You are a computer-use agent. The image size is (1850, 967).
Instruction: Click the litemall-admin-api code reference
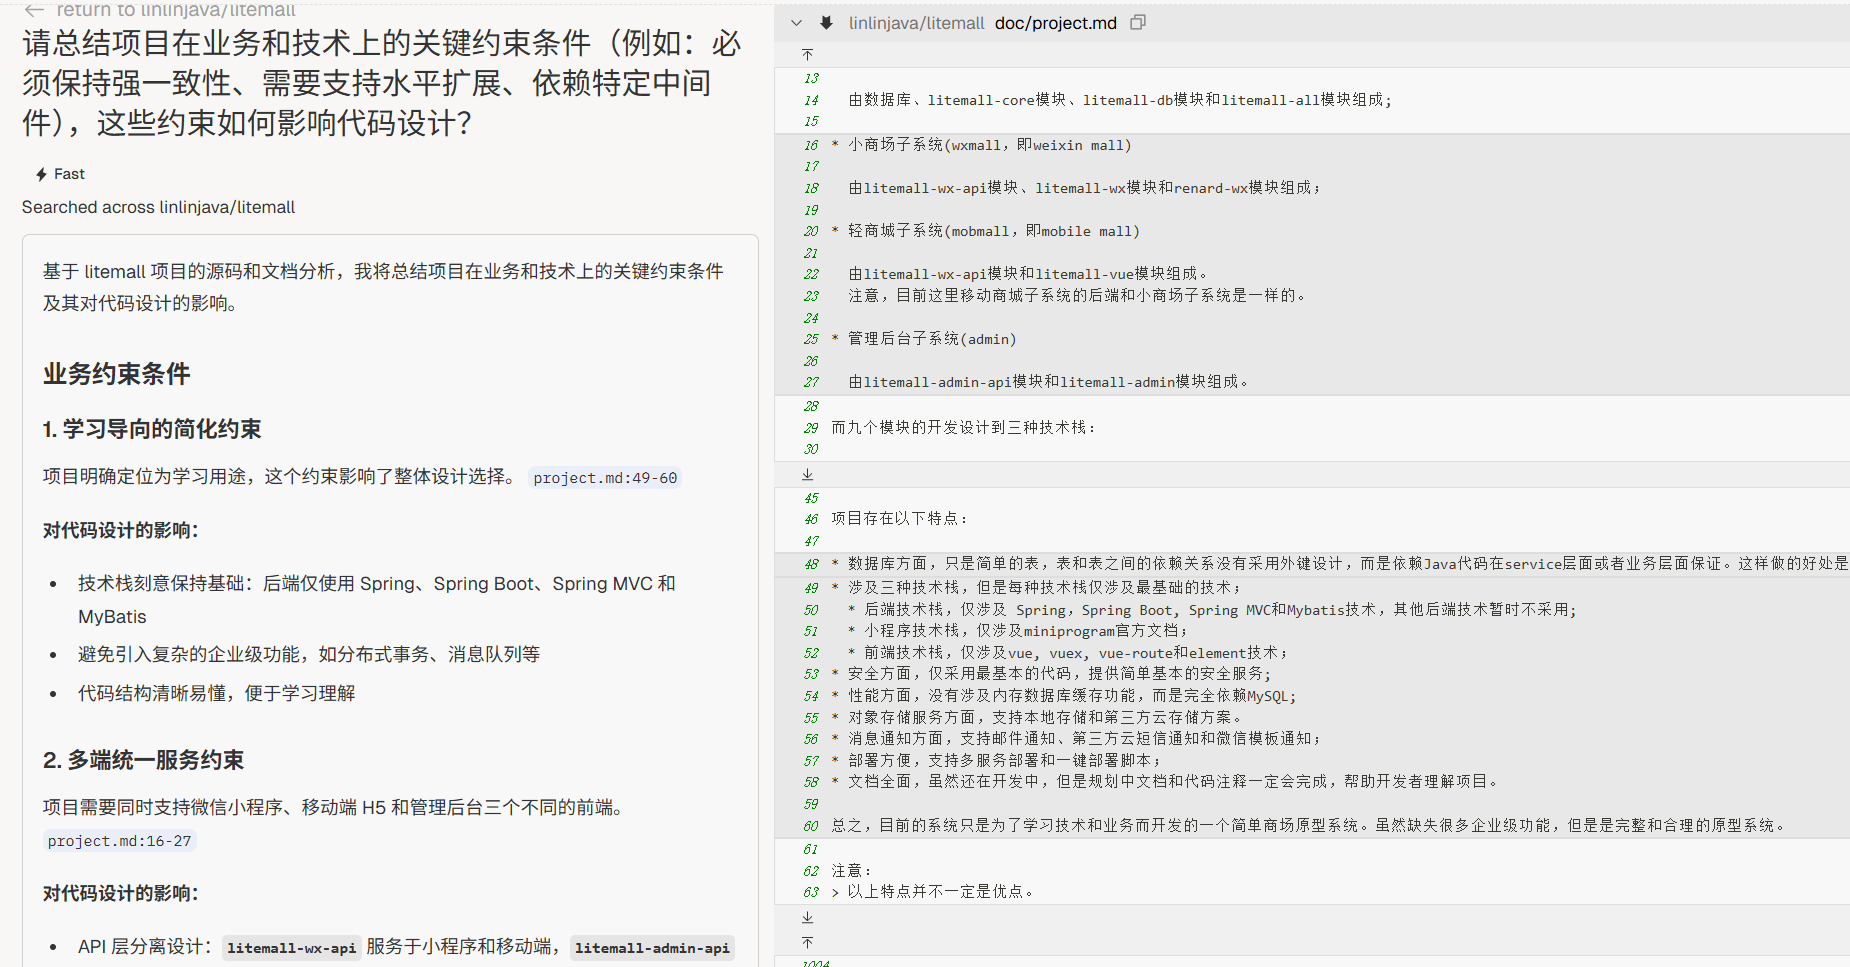652,948
